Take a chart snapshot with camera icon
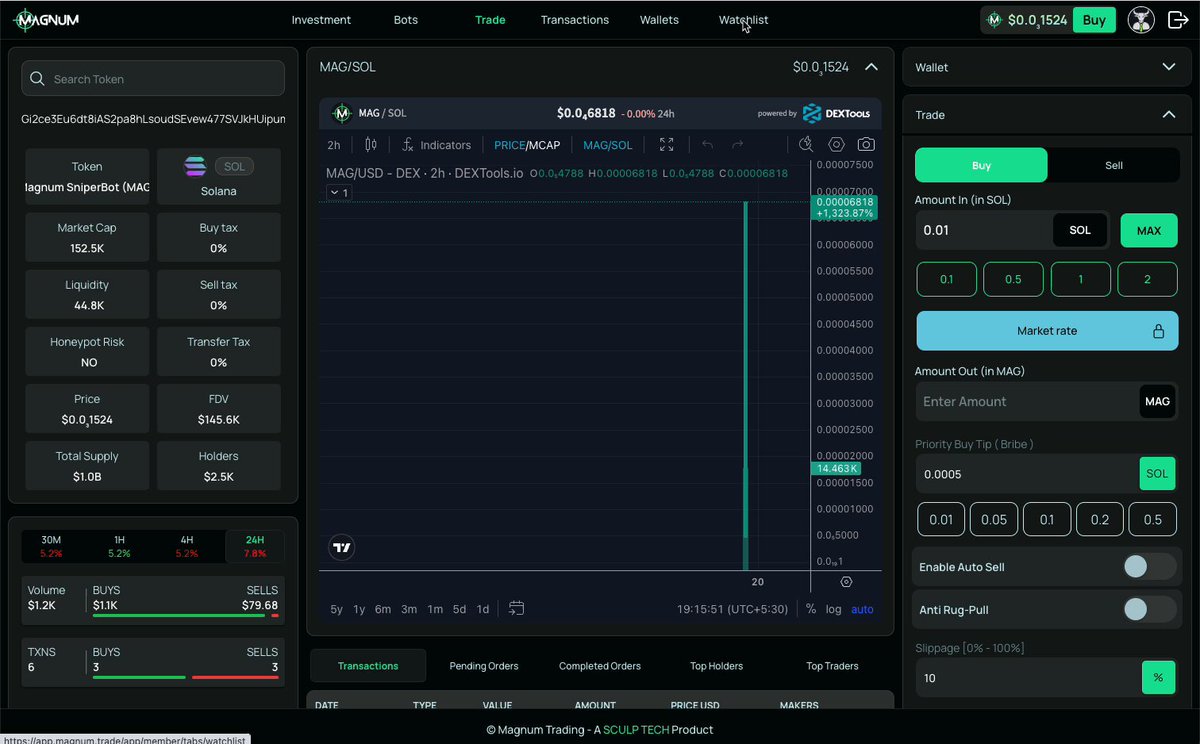1200x744 pixels. click(x=866, y=145)
